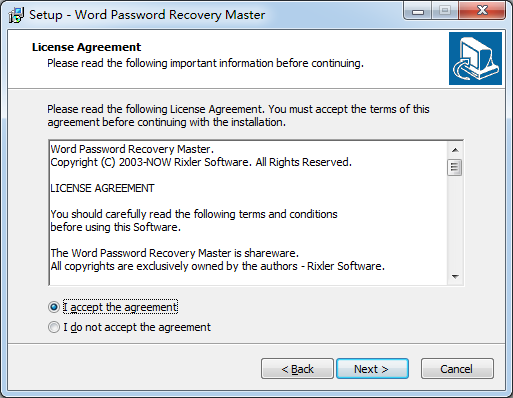Click the window title 'Setup - Word Password Recovery Master'
This screenshot has height=398, width=513.
pyautogui.click(x=147, y=15)
